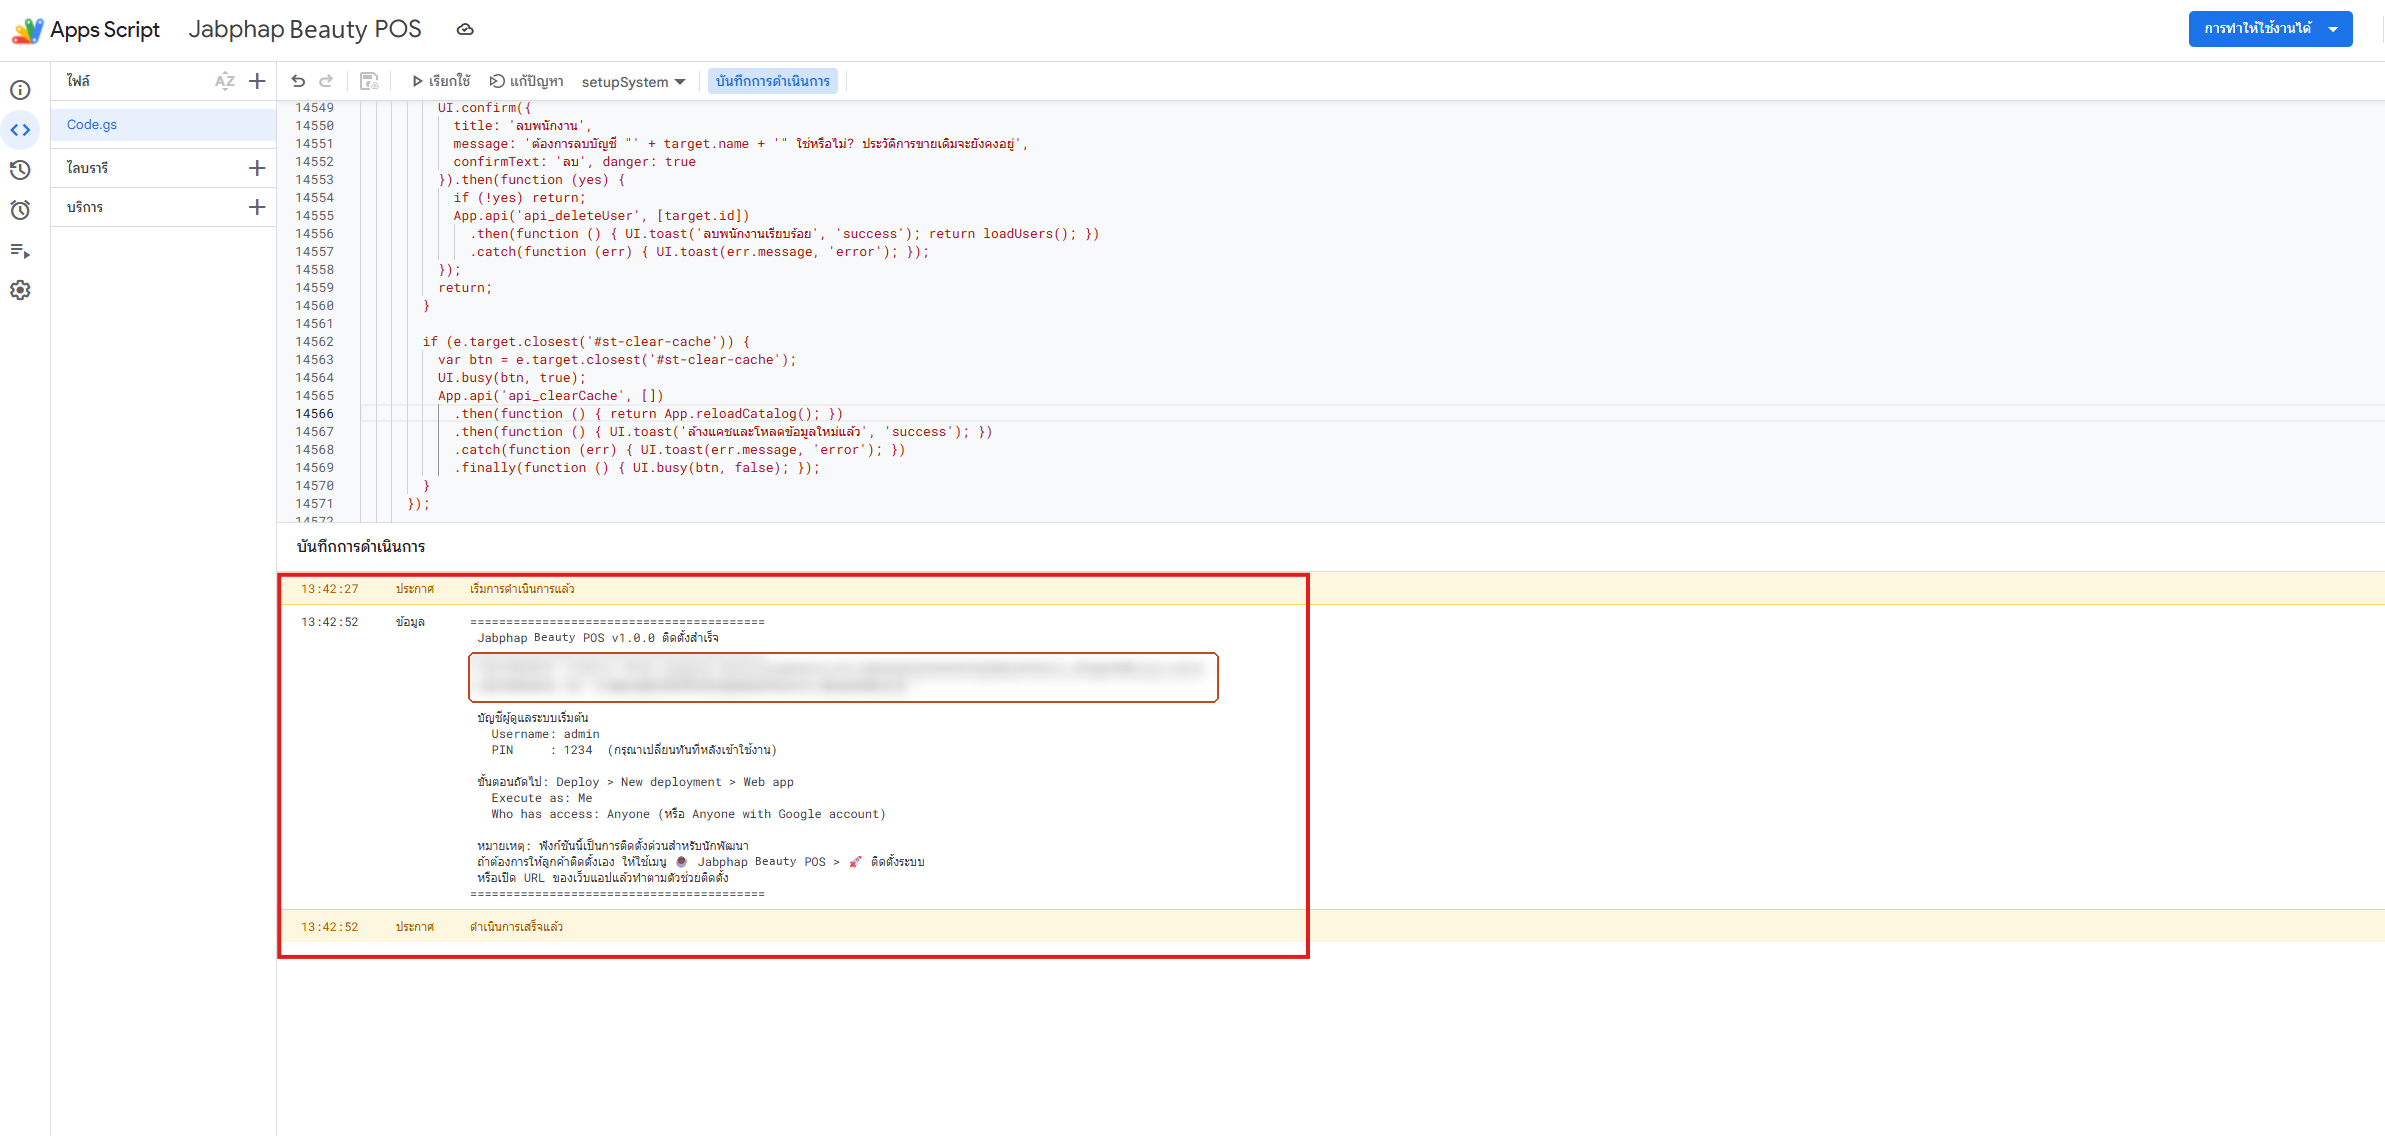Open Project Settings gear icon
The image size is (2385, 1136).
(x=20, y=290)
